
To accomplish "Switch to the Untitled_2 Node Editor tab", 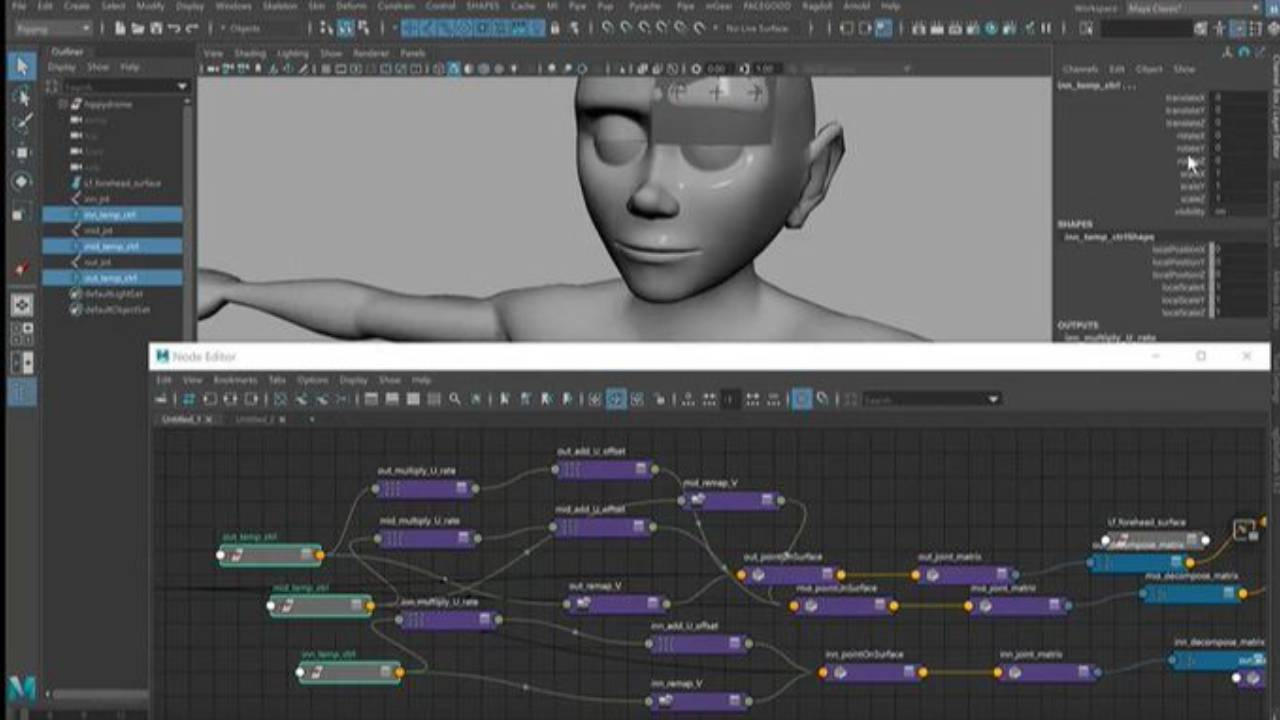I will [x=253, y=420].
